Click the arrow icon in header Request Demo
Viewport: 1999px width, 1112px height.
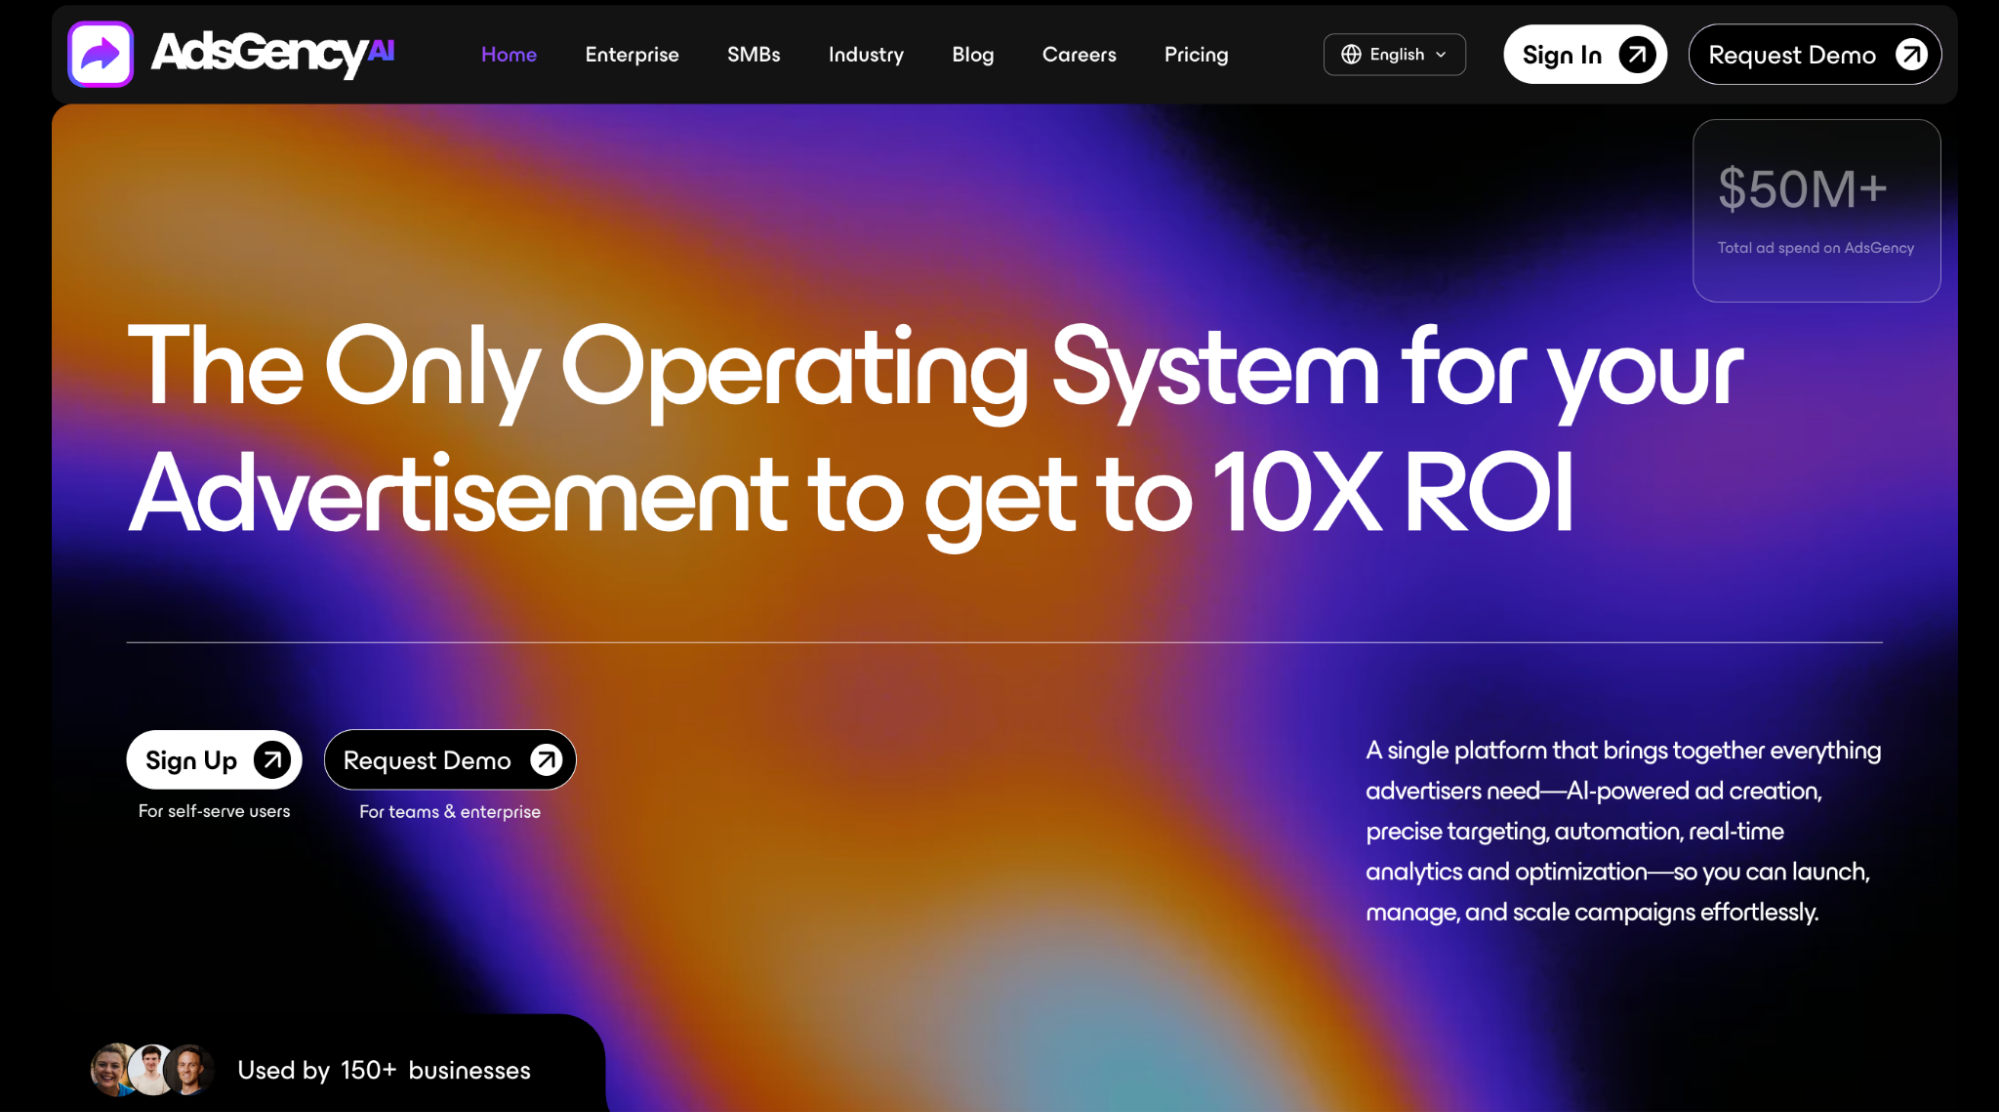tap(1911, 54)
